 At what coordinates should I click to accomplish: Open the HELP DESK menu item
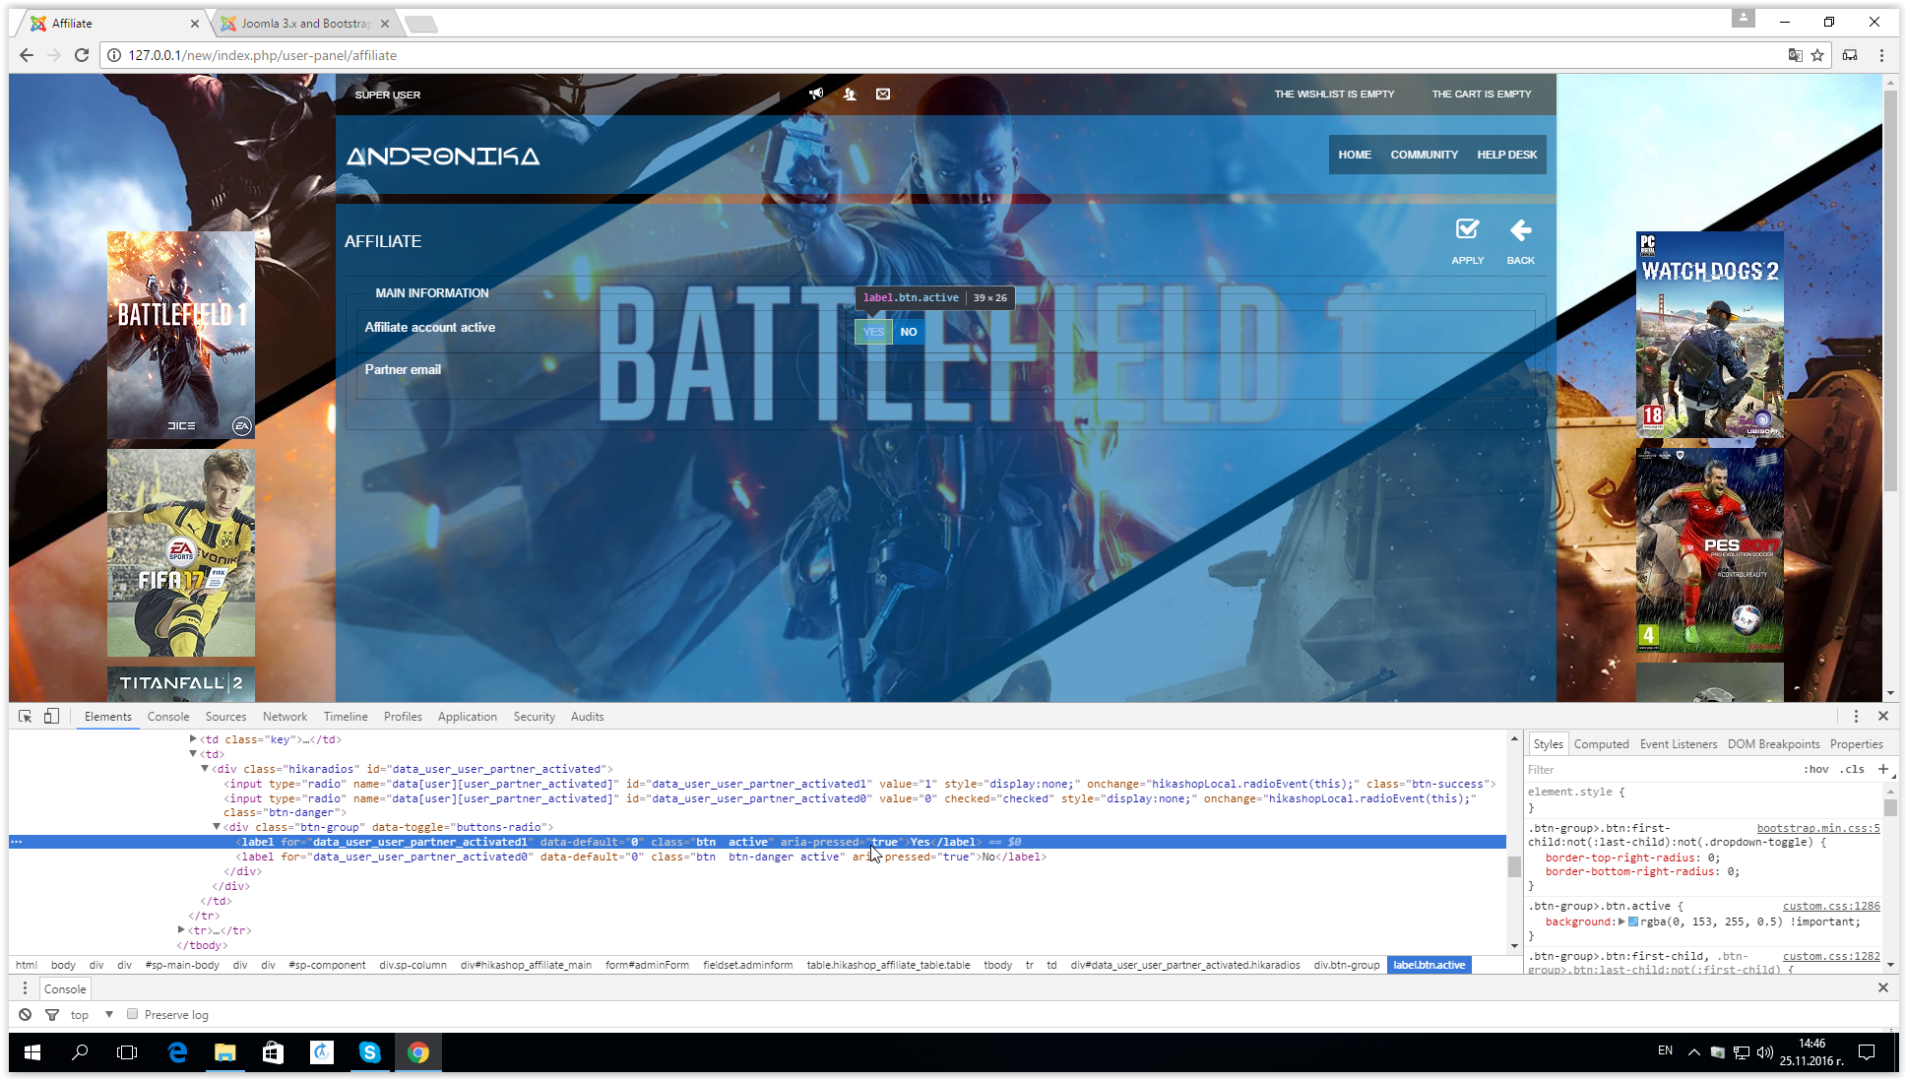[1507, 155]
